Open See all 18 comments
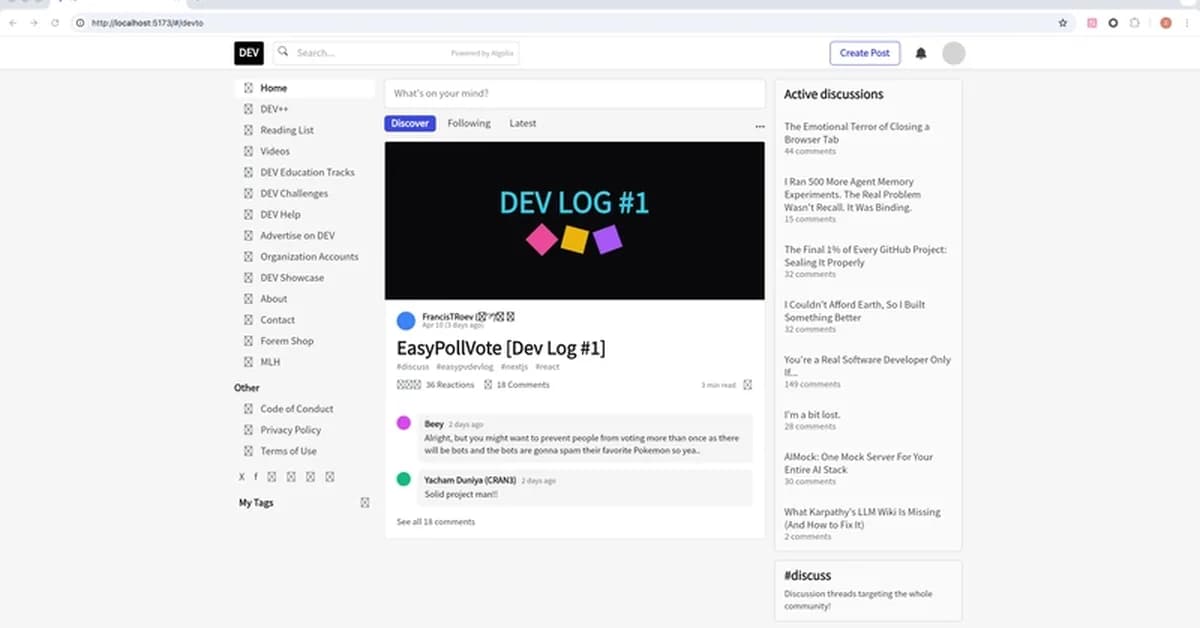 click(435, 521)
